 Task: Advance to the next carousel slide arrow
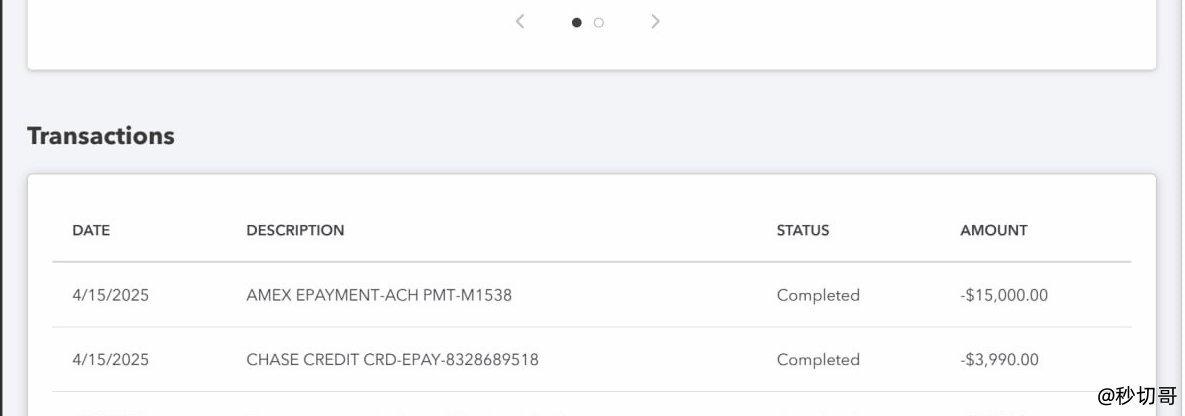point(655,22)
